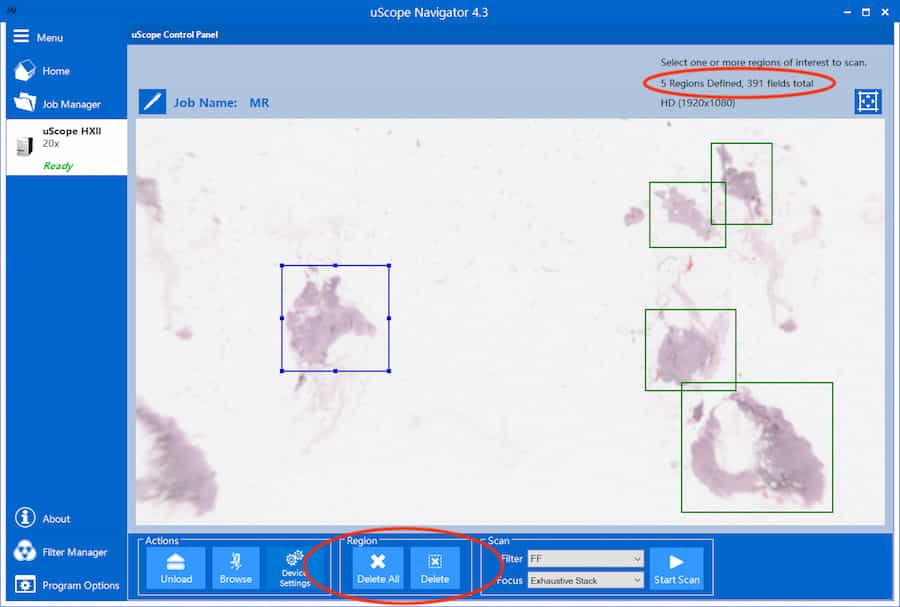The height and width of the screenshot is (607, 900).
Task: Select the largest green region at bottom right
Action: point(756,447)
